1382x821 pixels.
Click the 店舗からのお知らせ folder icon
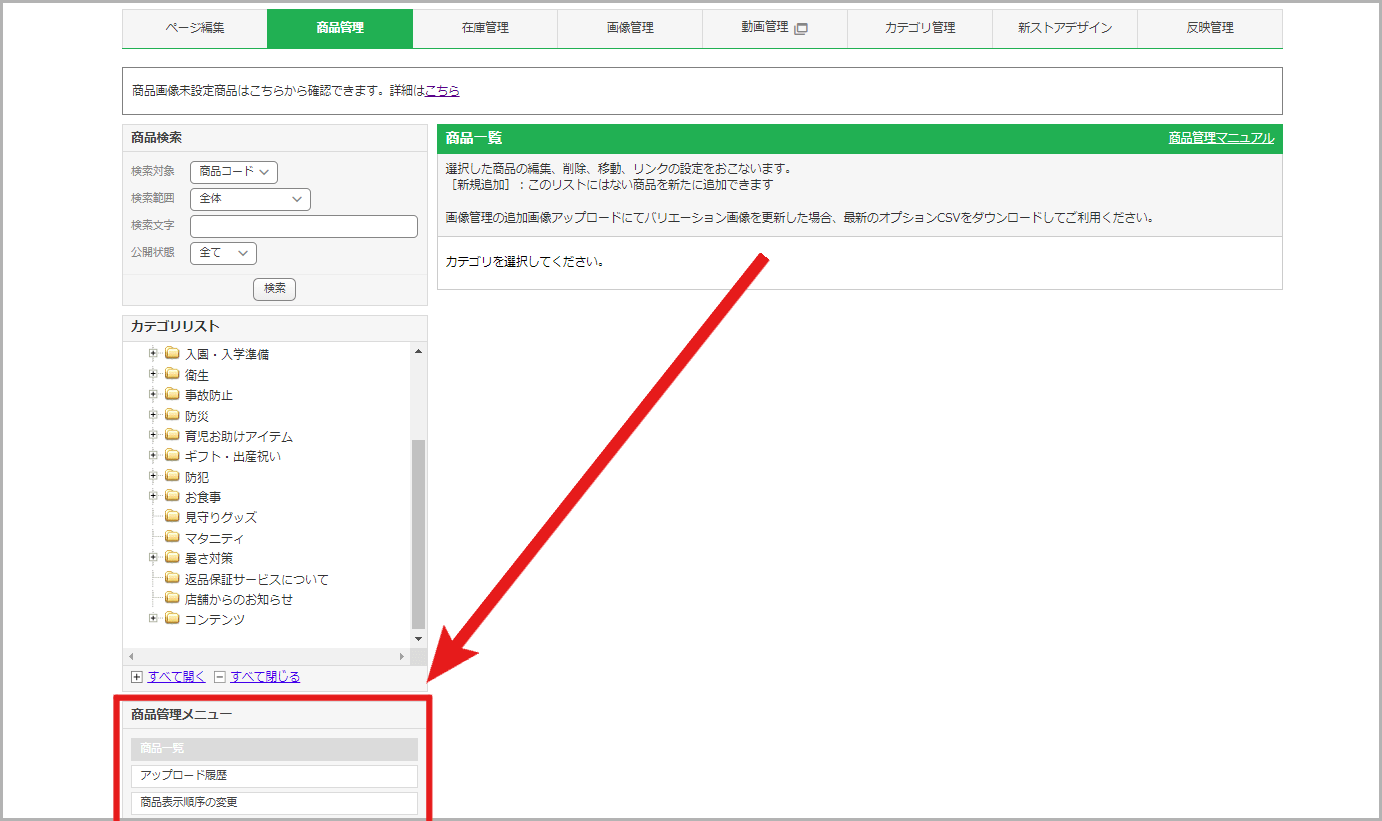tap(172, 599)
